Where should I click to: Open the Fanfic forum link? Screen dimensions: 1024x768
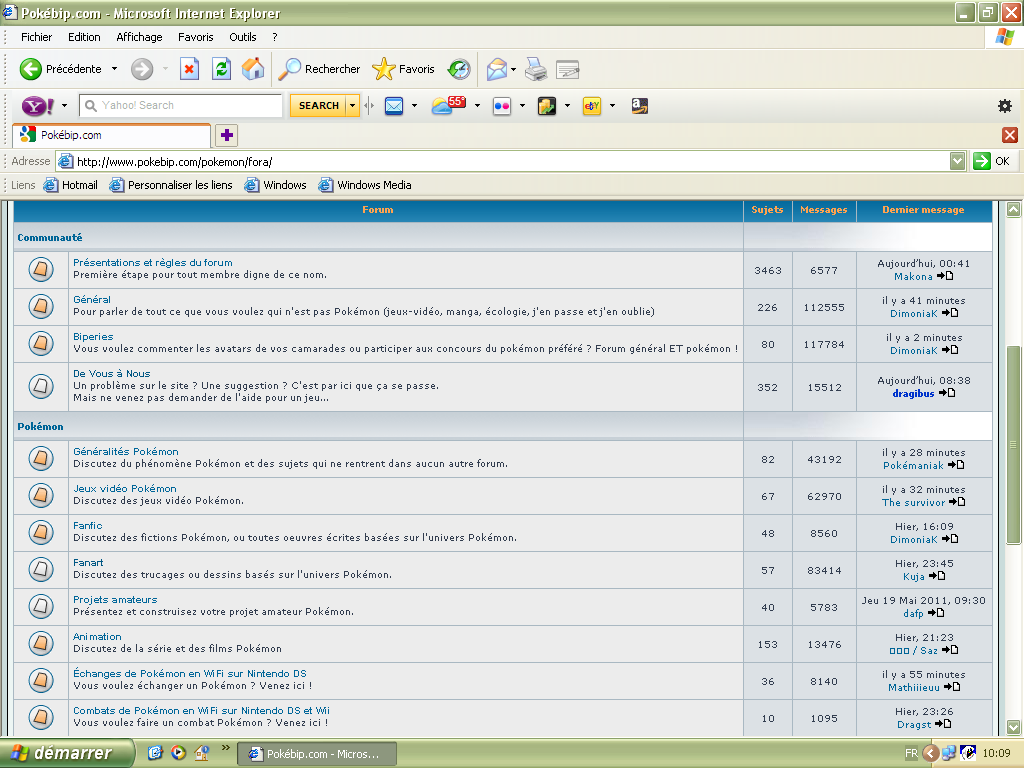point(88,526)
